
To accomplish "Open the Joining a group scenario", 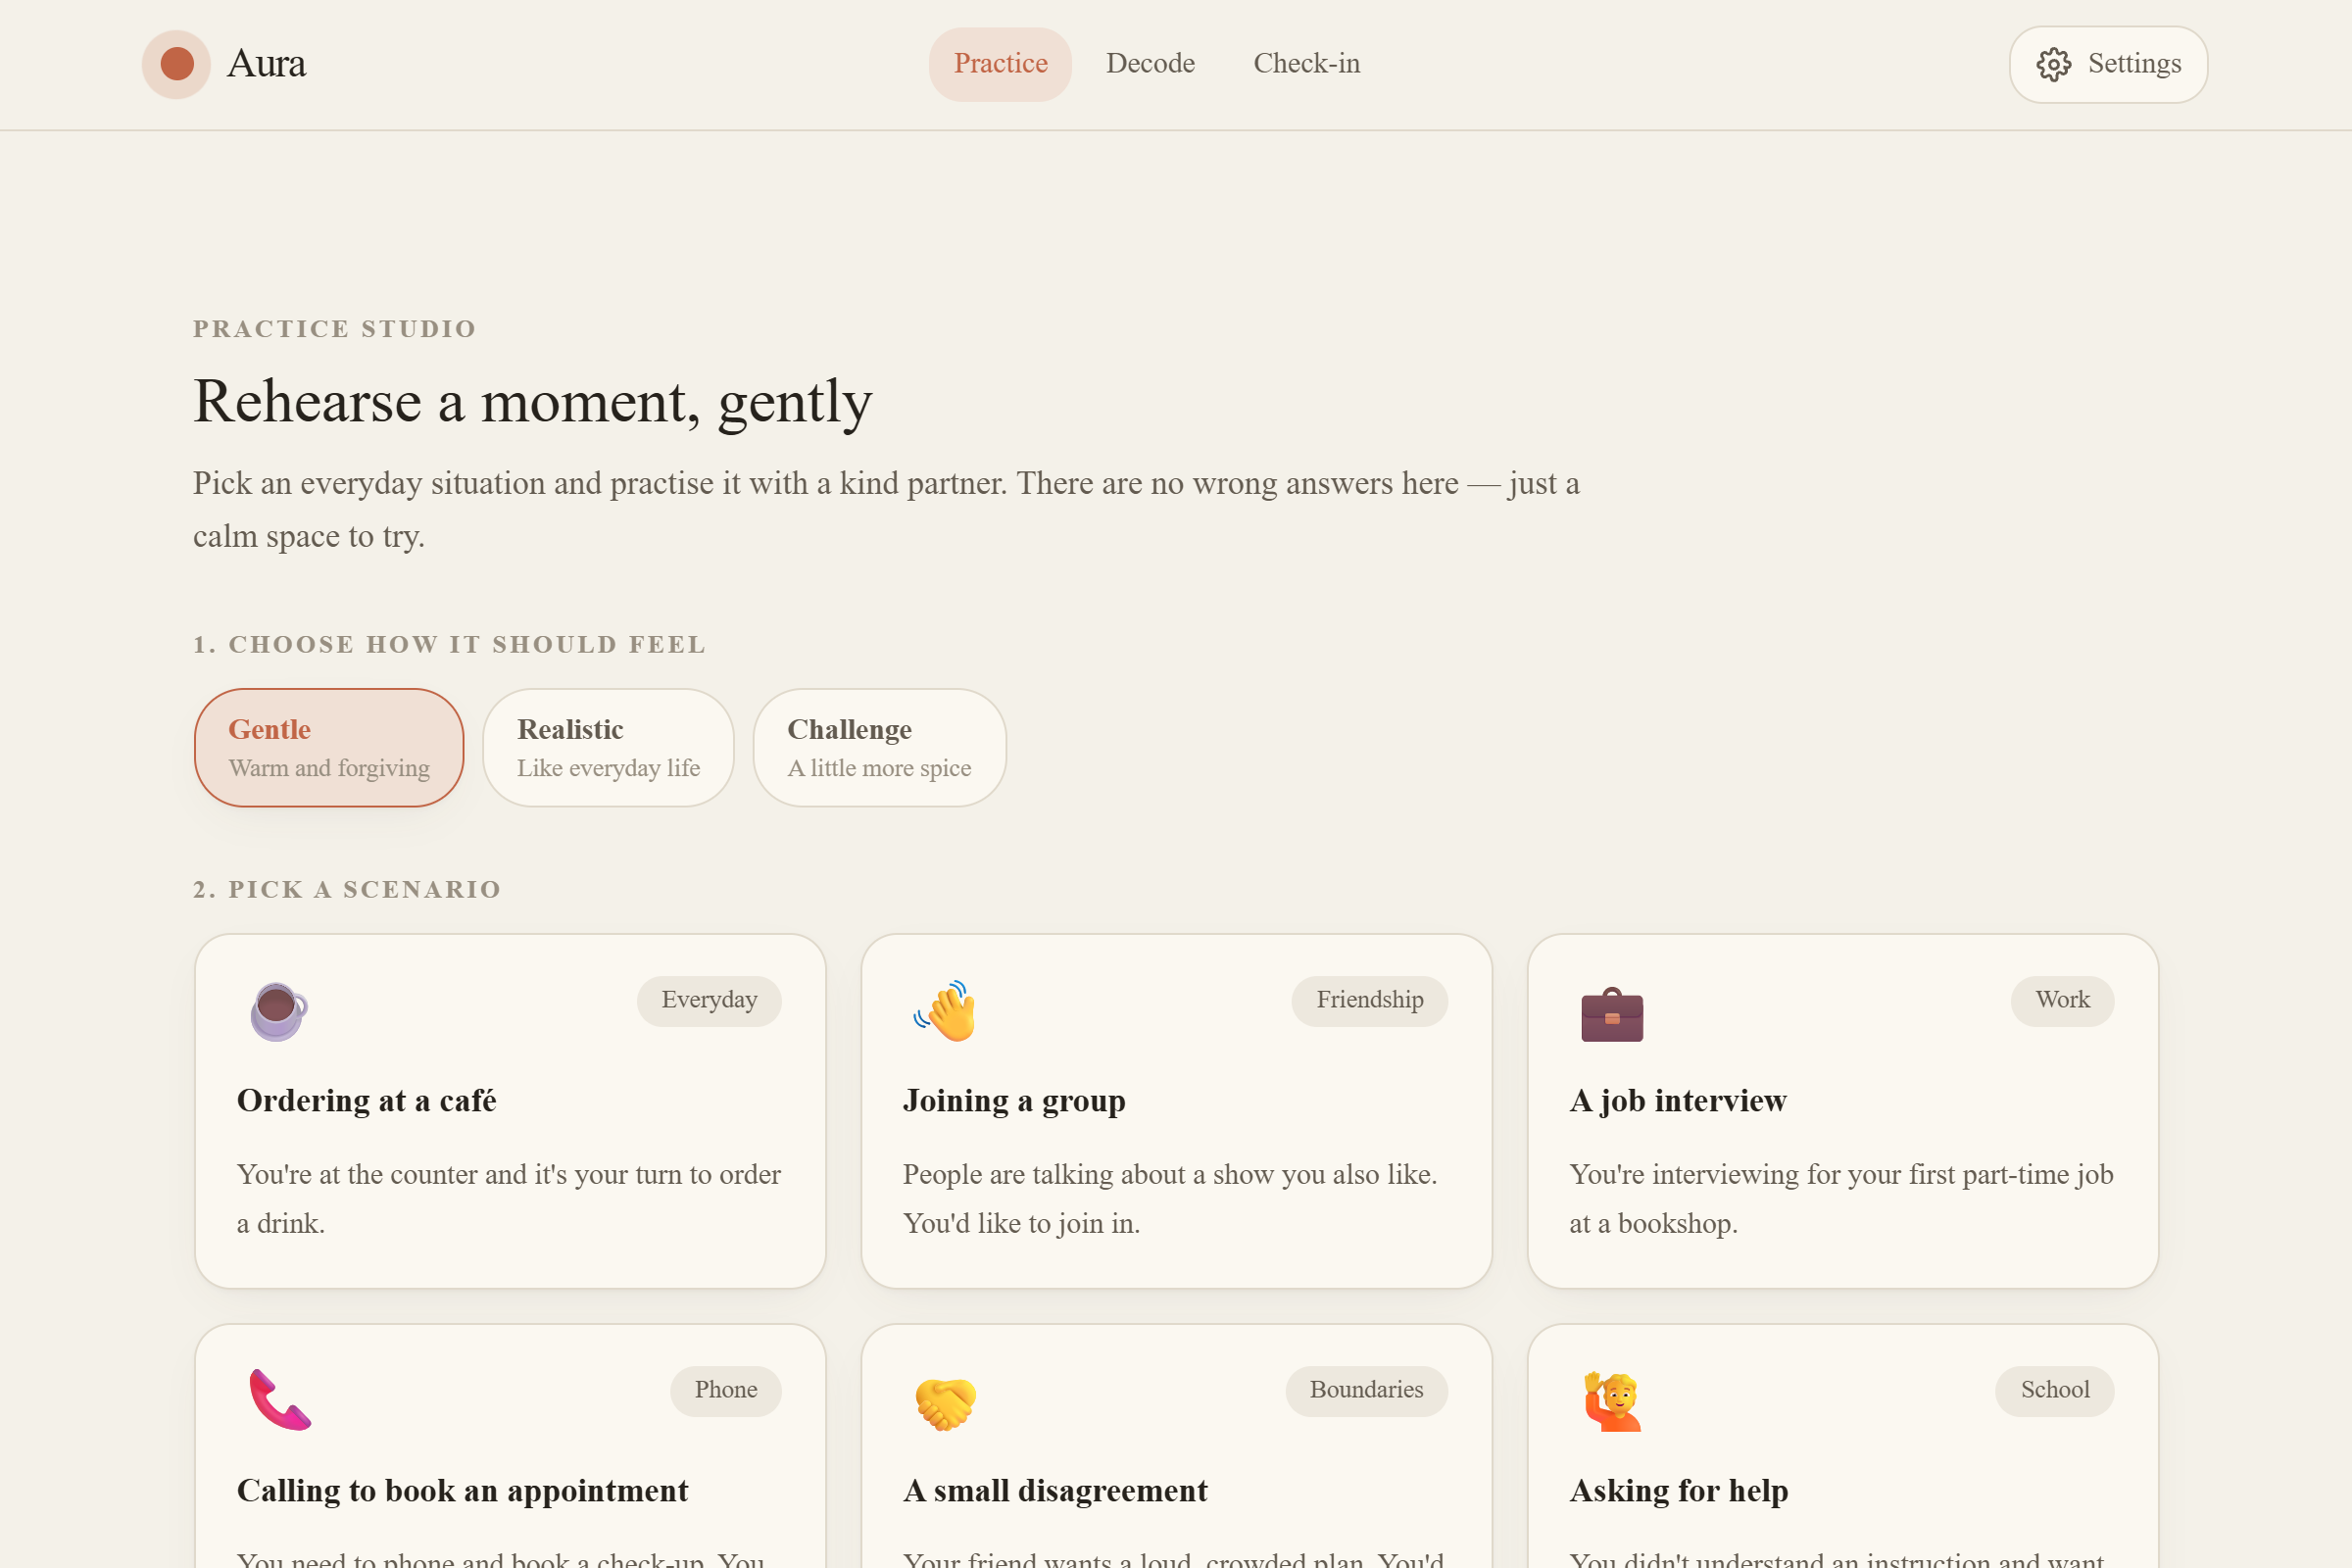I will tap(1176, 1110).
